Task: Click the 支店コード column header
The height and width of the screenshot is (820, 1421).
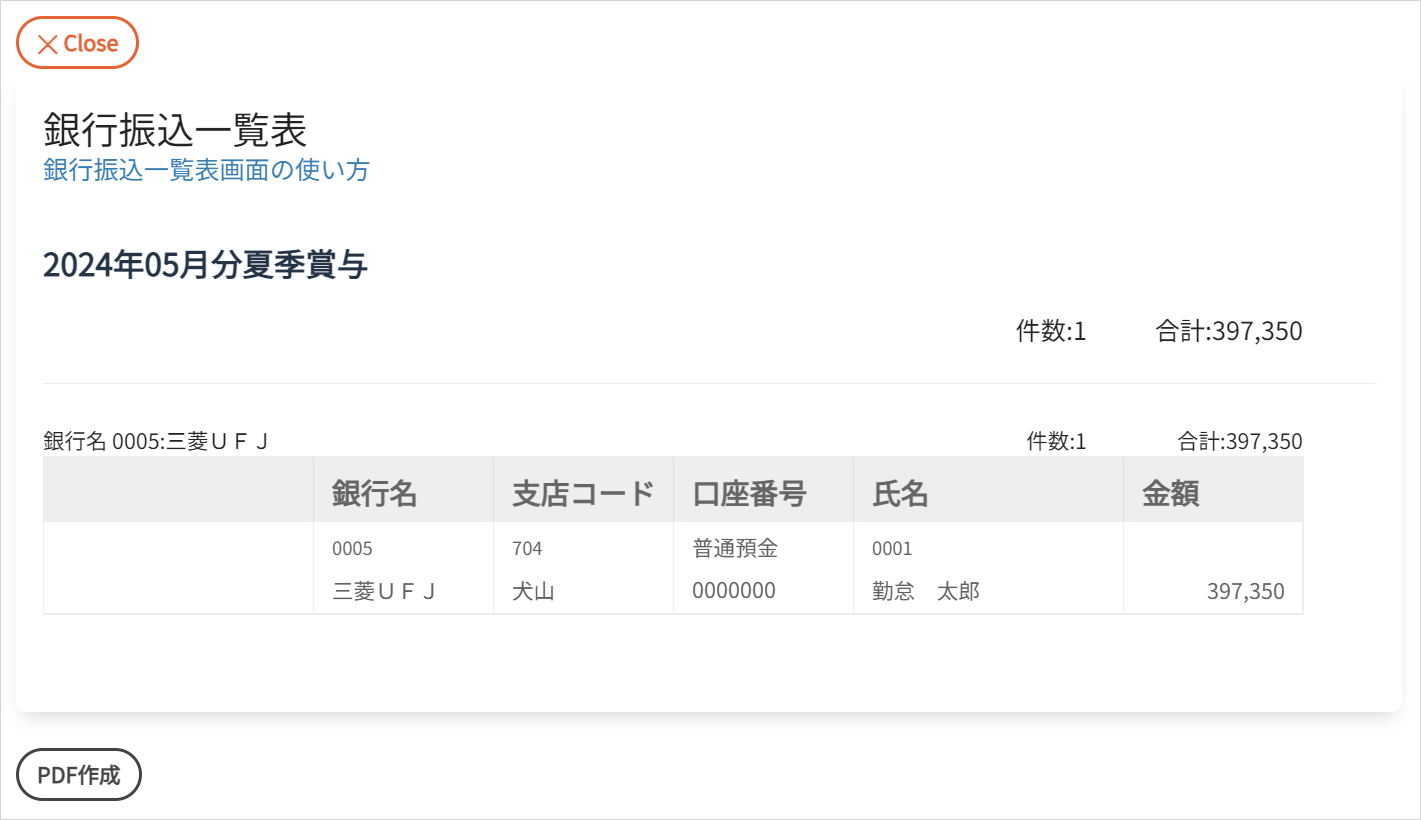Action: point(583,493)
